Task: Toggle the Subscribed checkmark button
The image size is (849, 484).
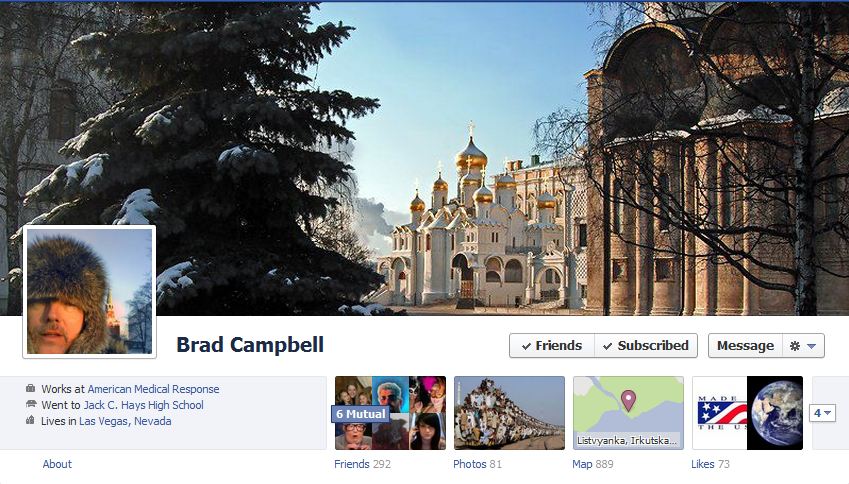Action: [646, 345]
